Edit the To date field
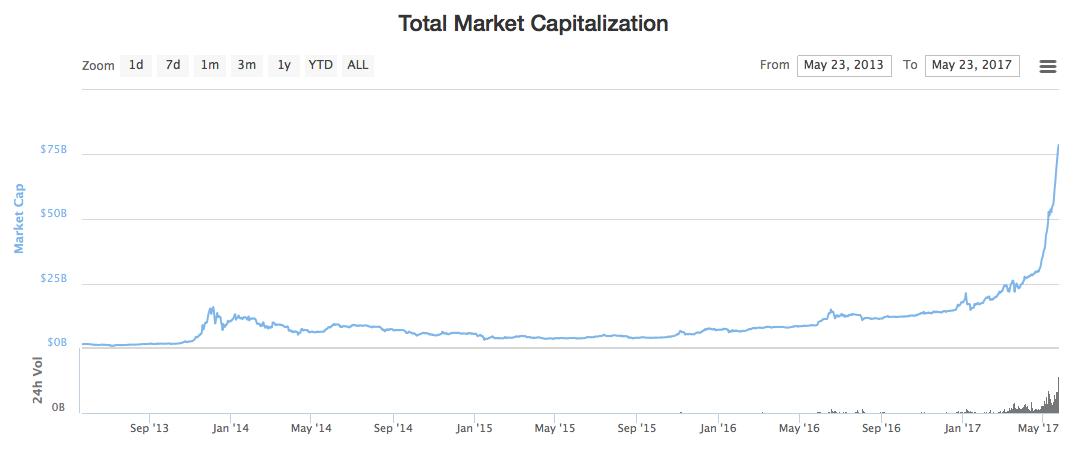 (x=972, y=65)
